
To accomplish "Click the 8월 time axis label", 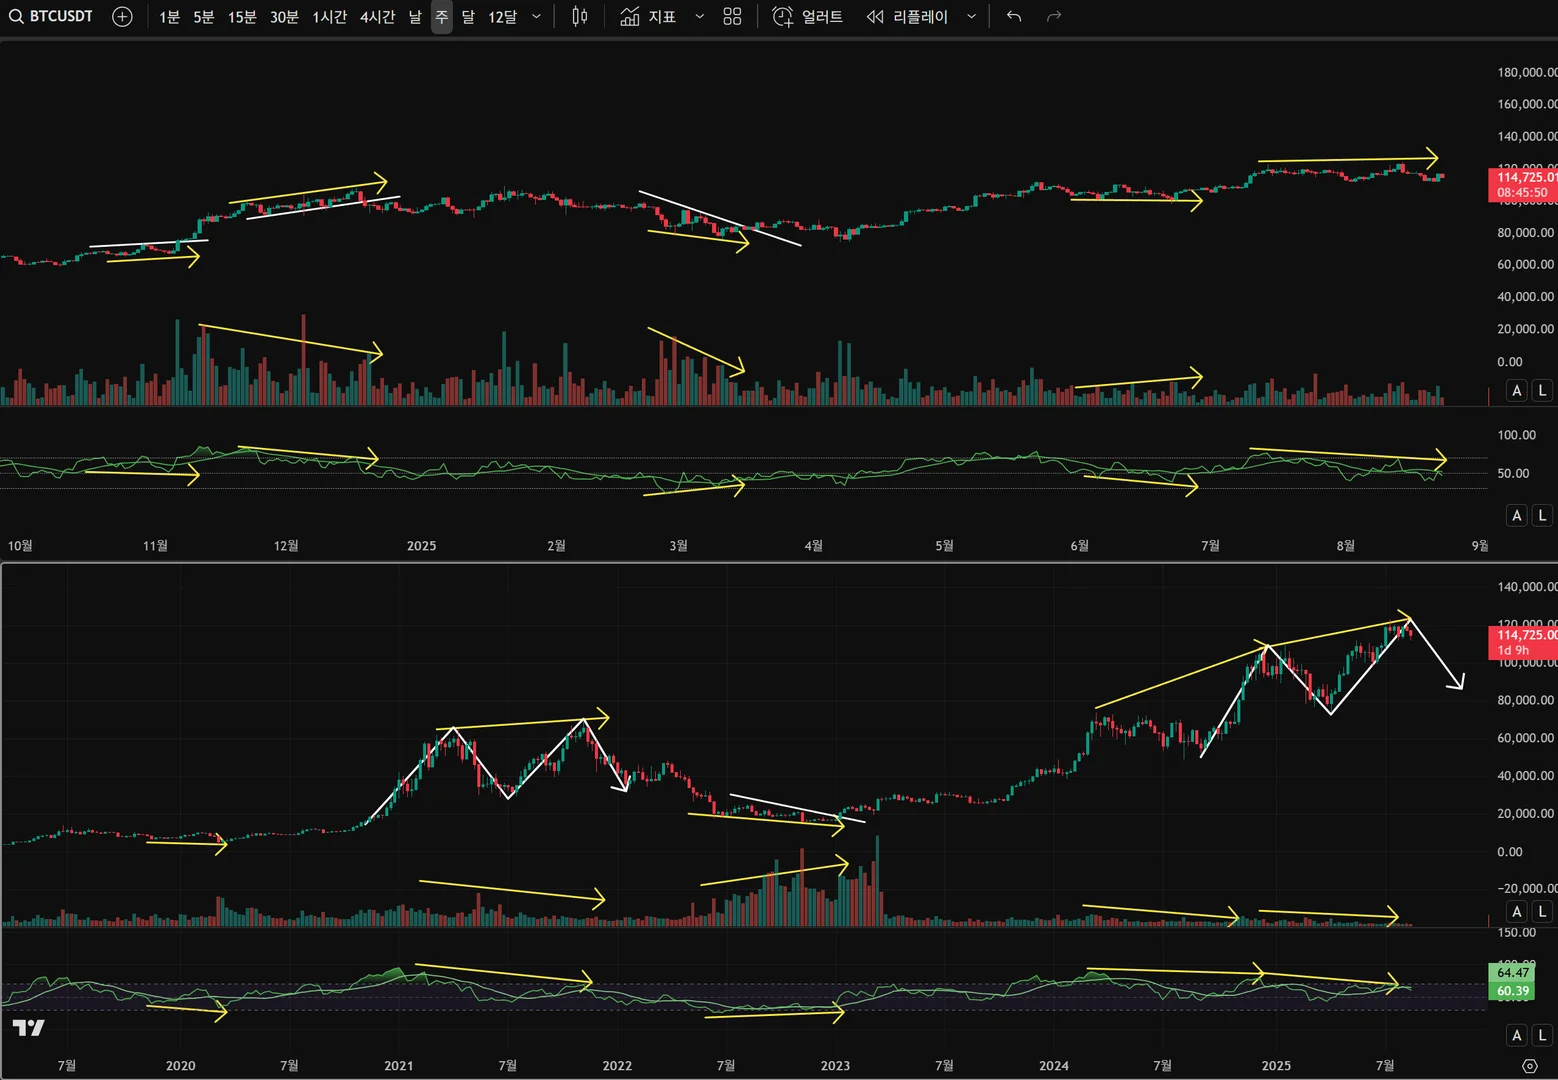I will coord(1346,546).
